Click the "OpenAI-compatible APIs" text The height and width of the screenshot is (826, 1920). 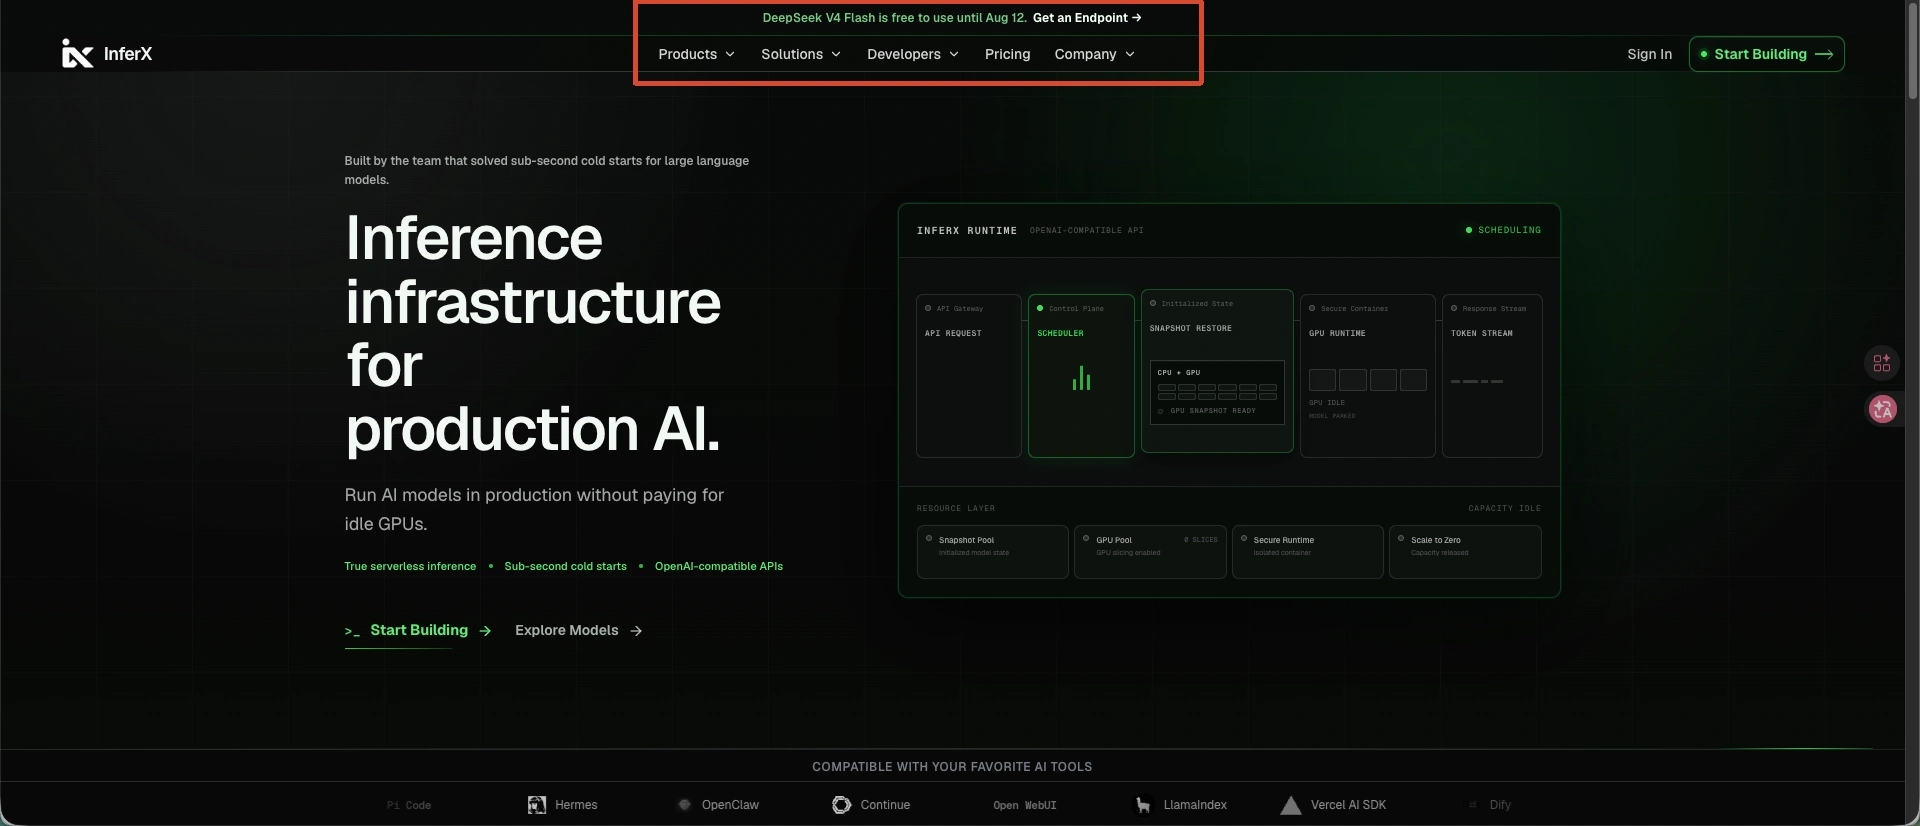[x=719, y=566]
